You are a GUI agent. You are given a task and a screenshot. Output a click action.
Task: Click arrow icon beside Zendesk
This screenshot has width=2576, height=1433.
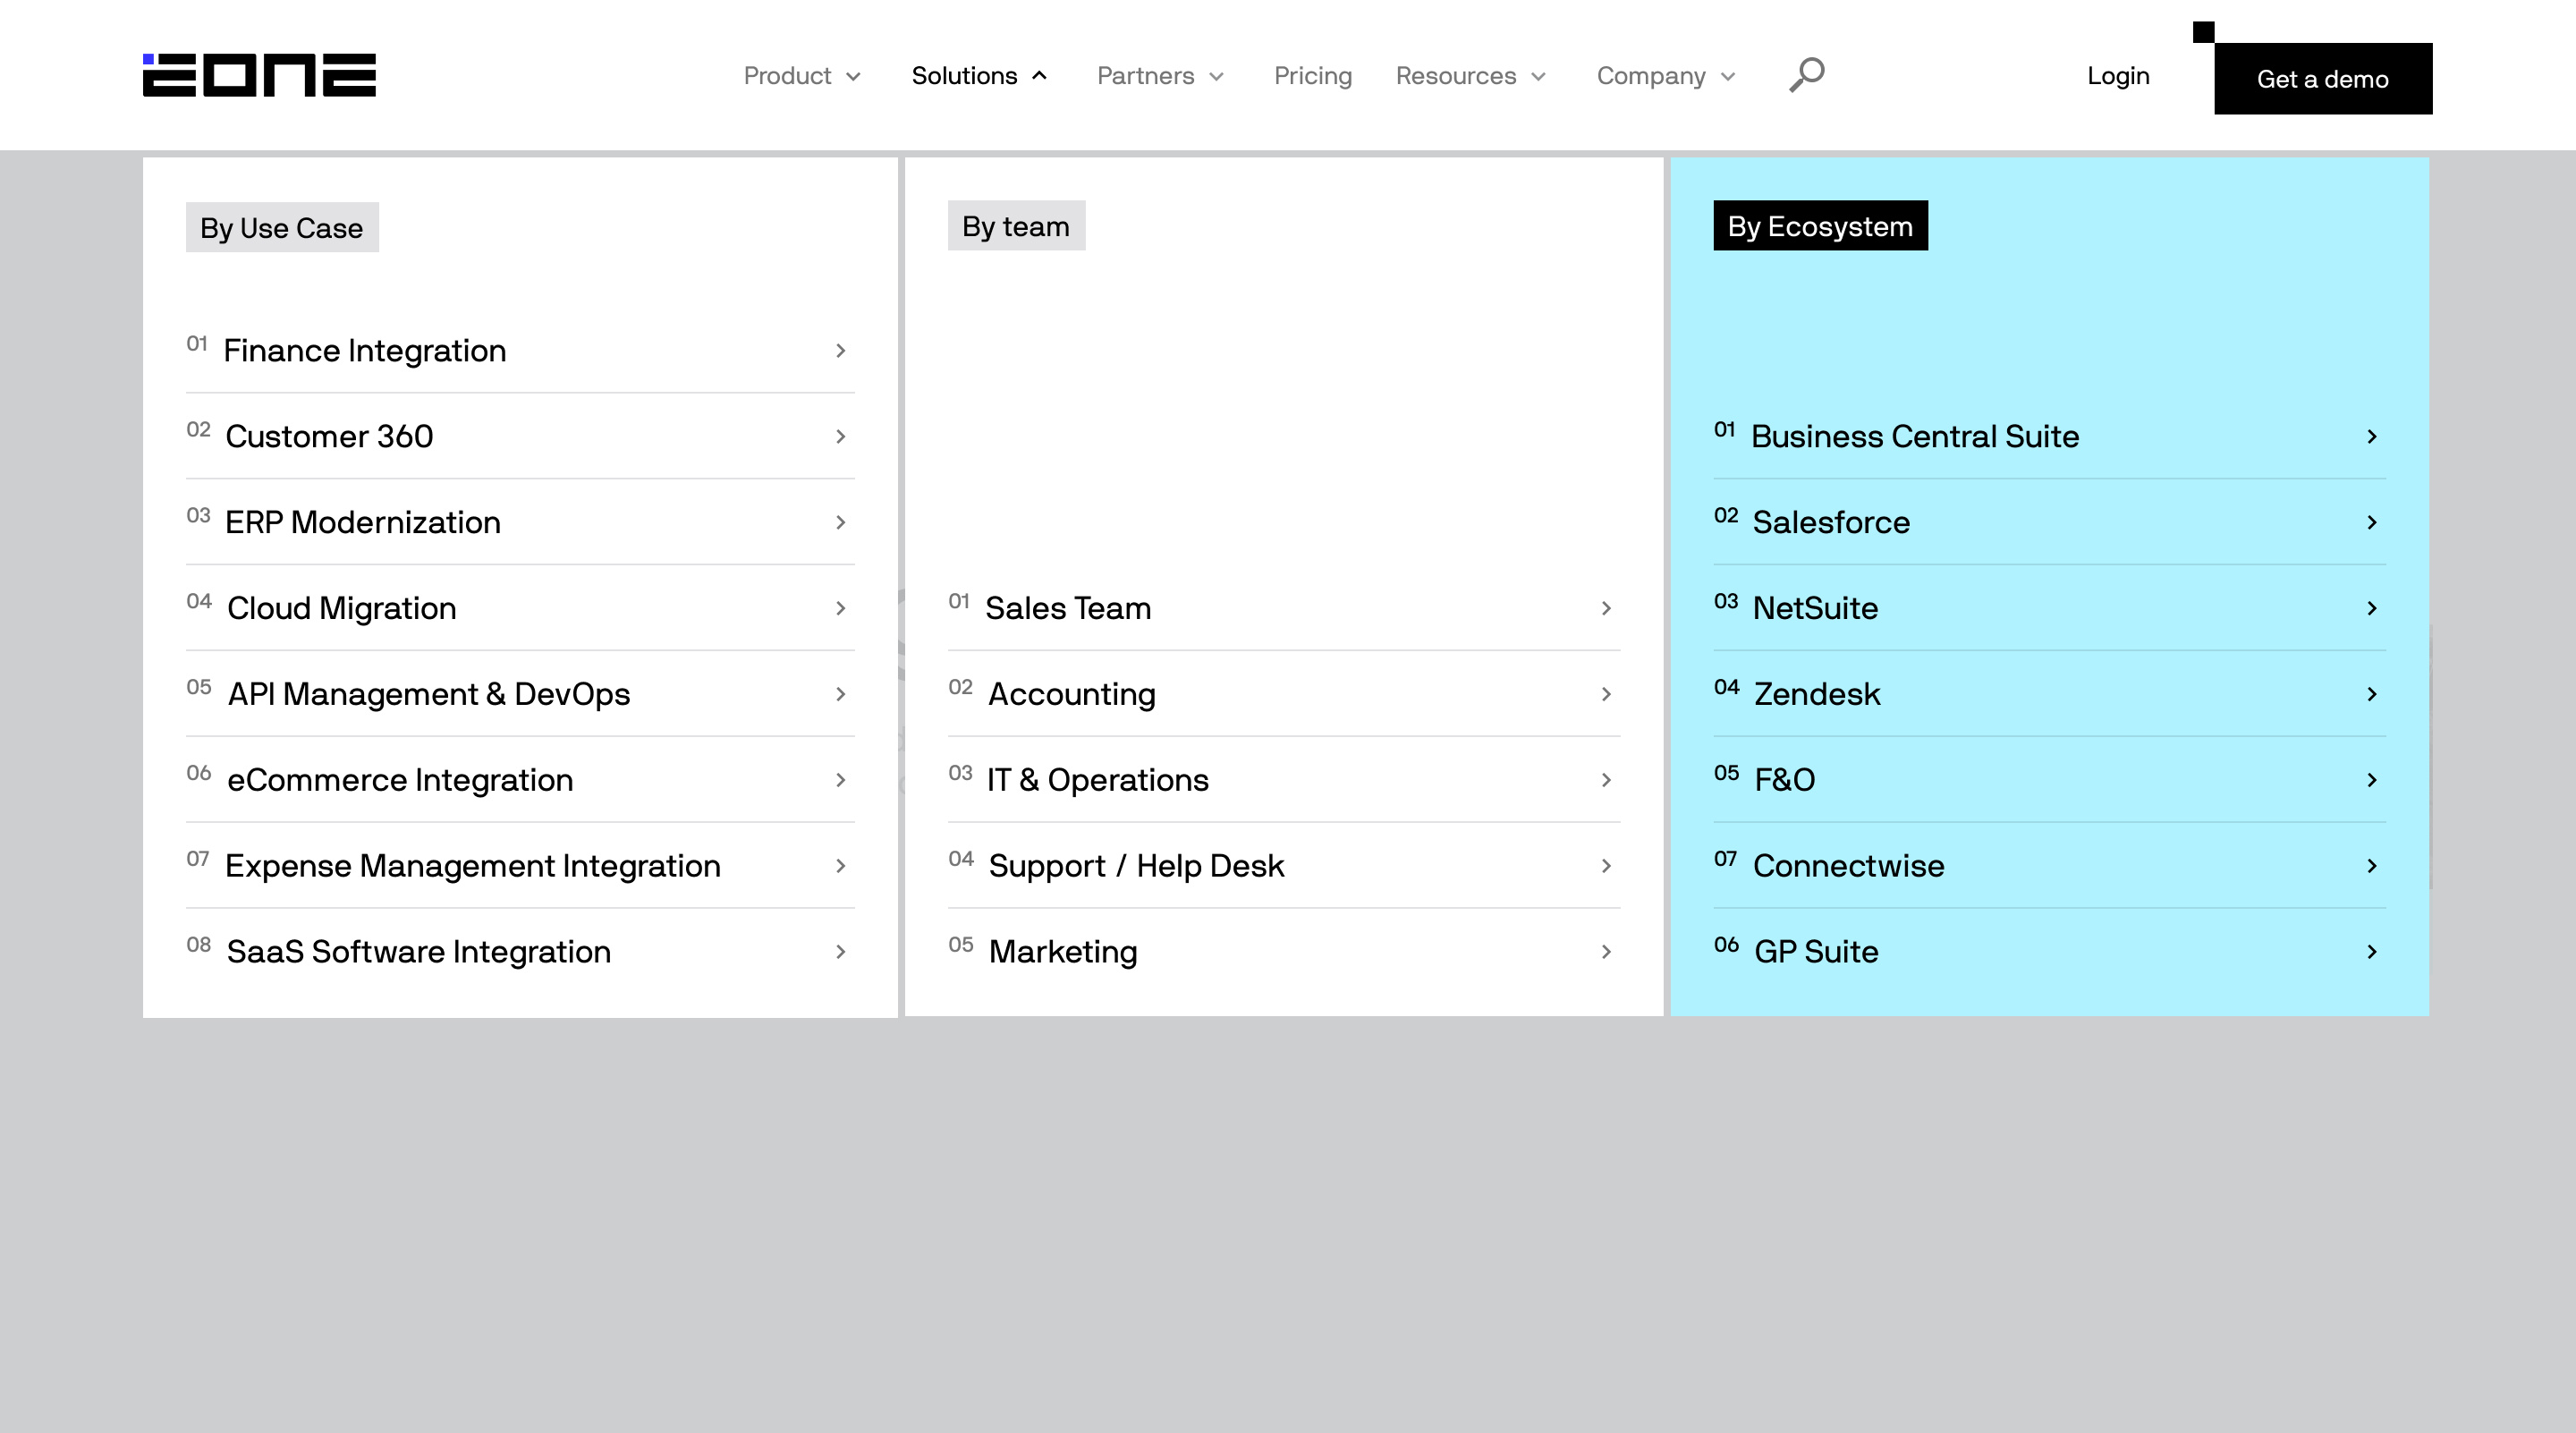pos(2372,695)
